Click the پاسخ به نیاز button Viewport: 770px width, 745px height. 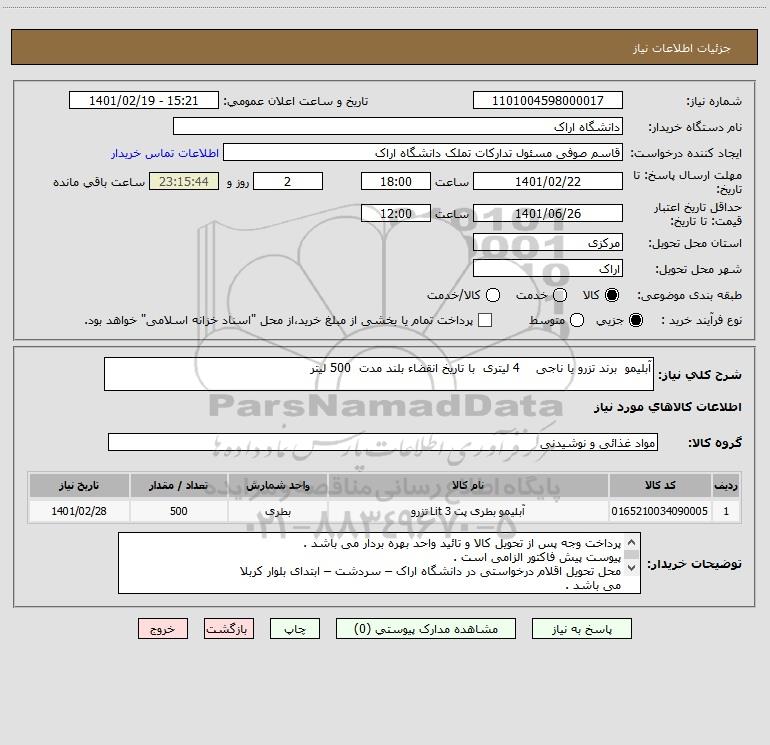coord(582,629)
